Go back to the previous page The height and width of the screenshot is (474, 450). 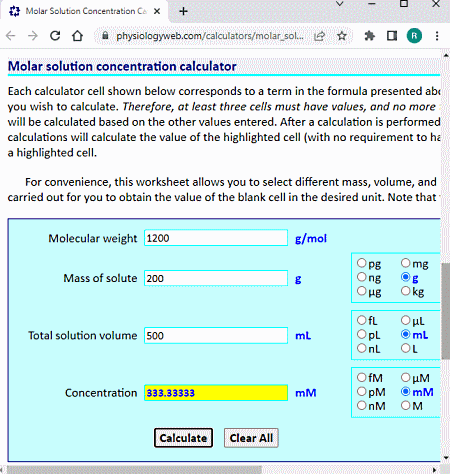[11, 36]
